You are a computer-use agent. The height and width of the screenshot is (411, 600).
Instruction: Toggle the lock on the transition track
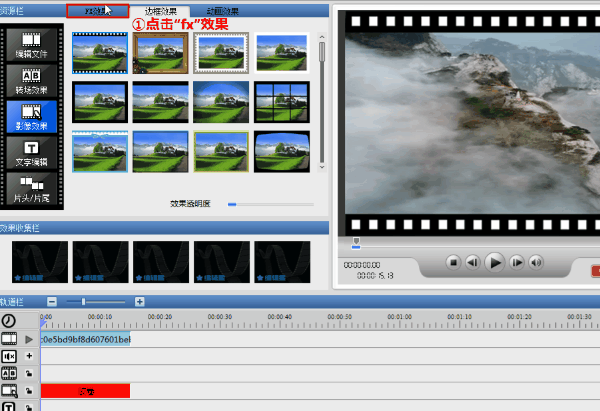pos(29,373)
